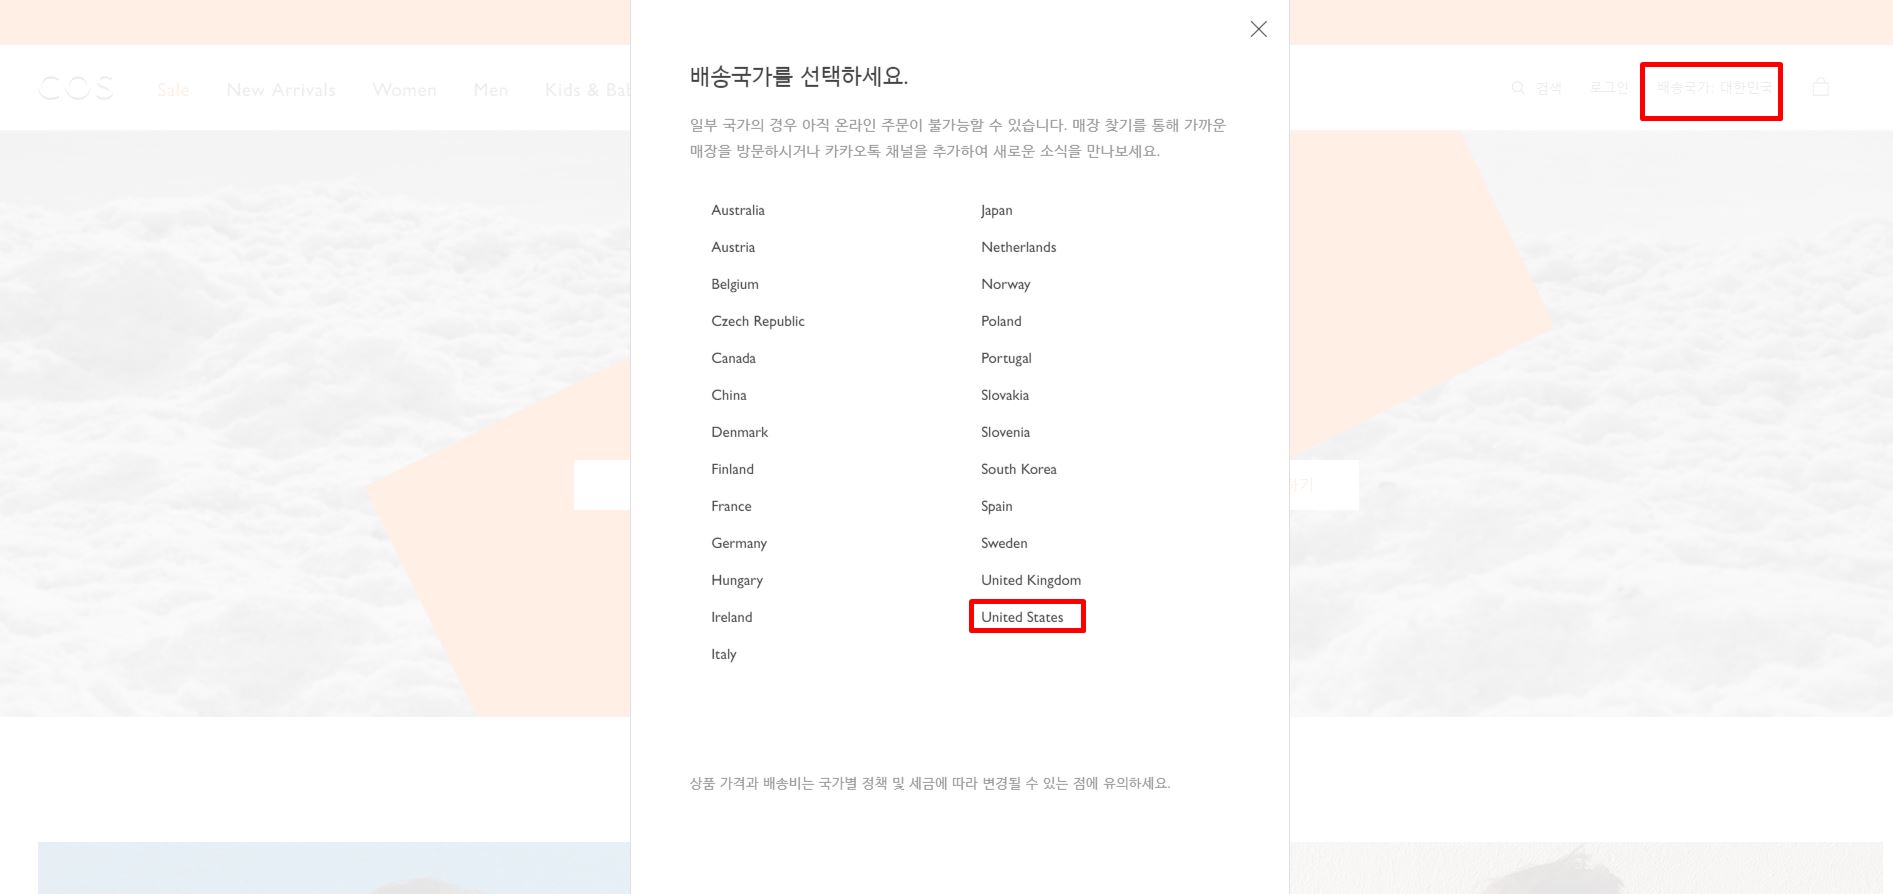The width and height of the screenshot is (1893, 894).
Task: Click the 로그인 login link
Action: 1609,88
